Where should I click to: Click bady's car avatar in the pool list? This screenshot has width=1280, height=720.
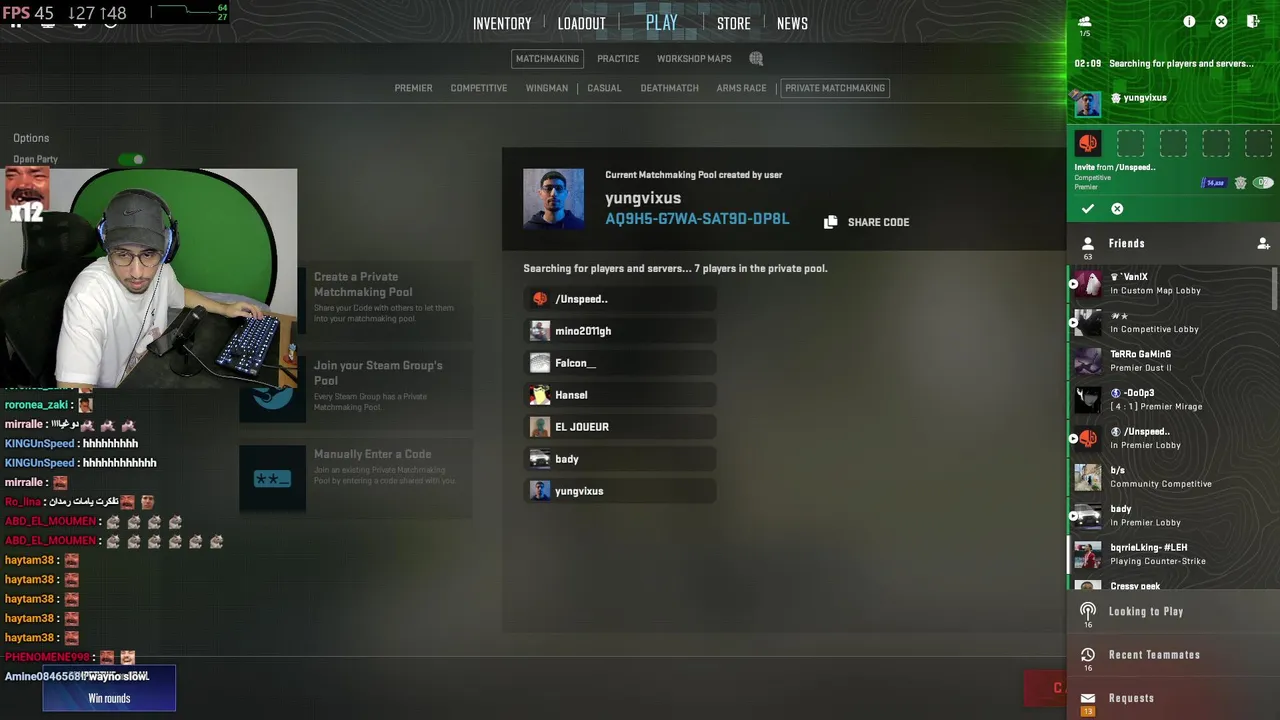click(x=540, y=458)
